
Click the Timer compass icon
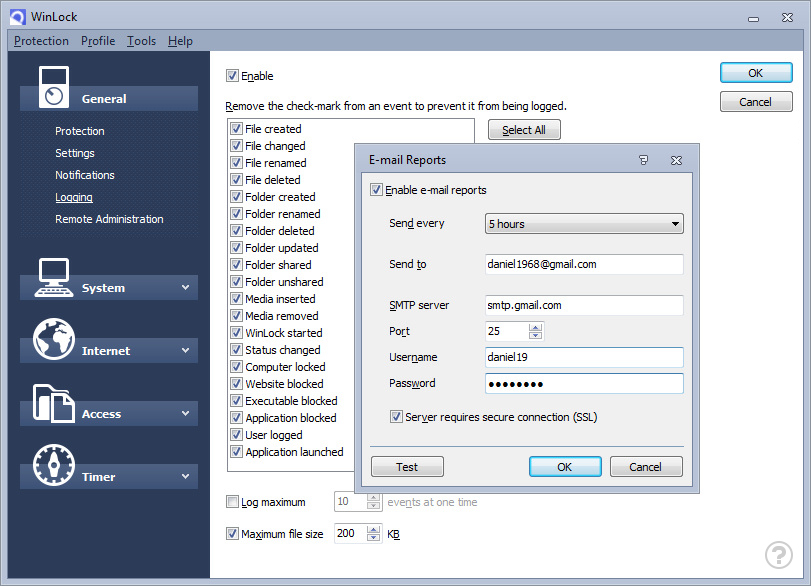(54, 465)
